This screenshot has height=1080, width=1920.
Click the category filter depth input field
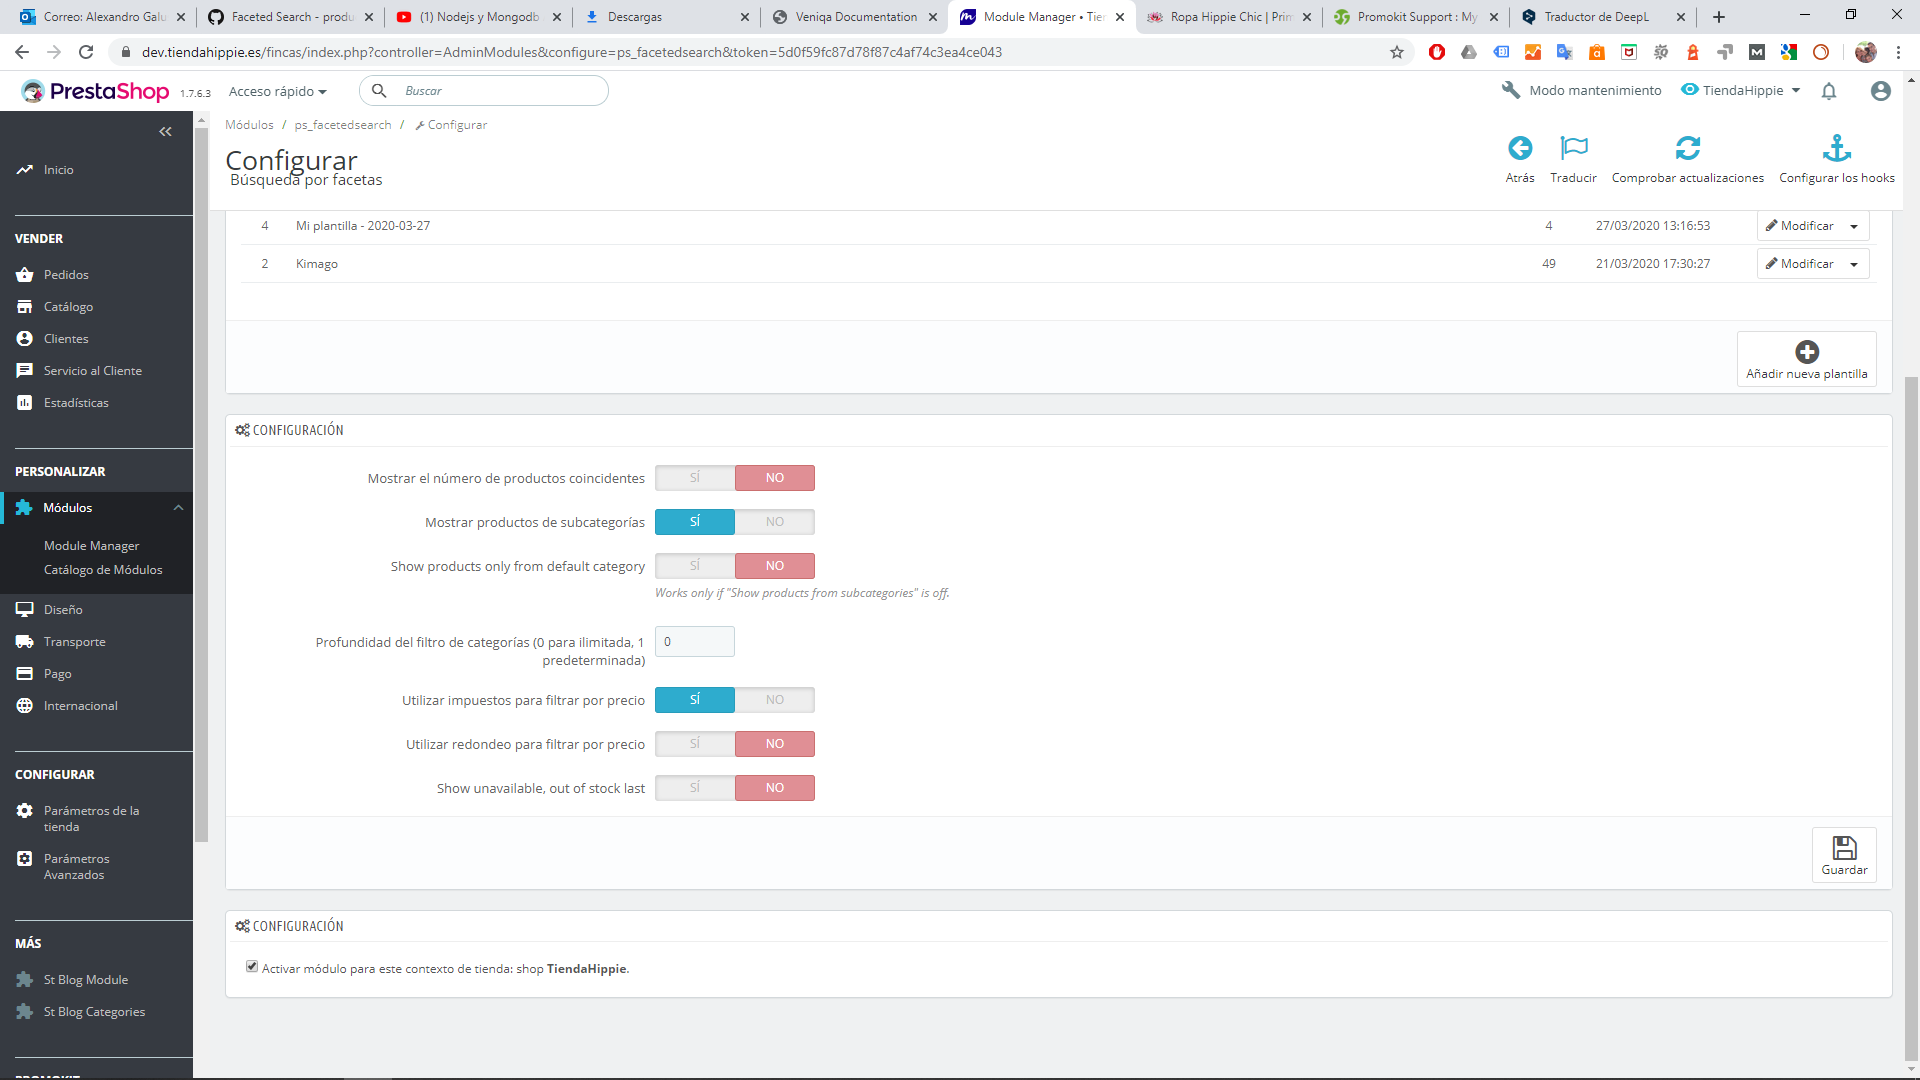(695, 642)
